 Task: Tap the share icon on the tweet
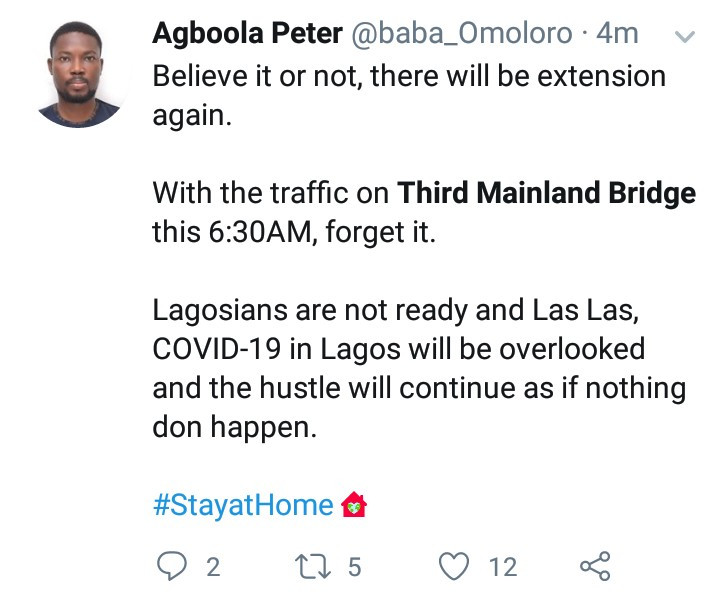594,567
